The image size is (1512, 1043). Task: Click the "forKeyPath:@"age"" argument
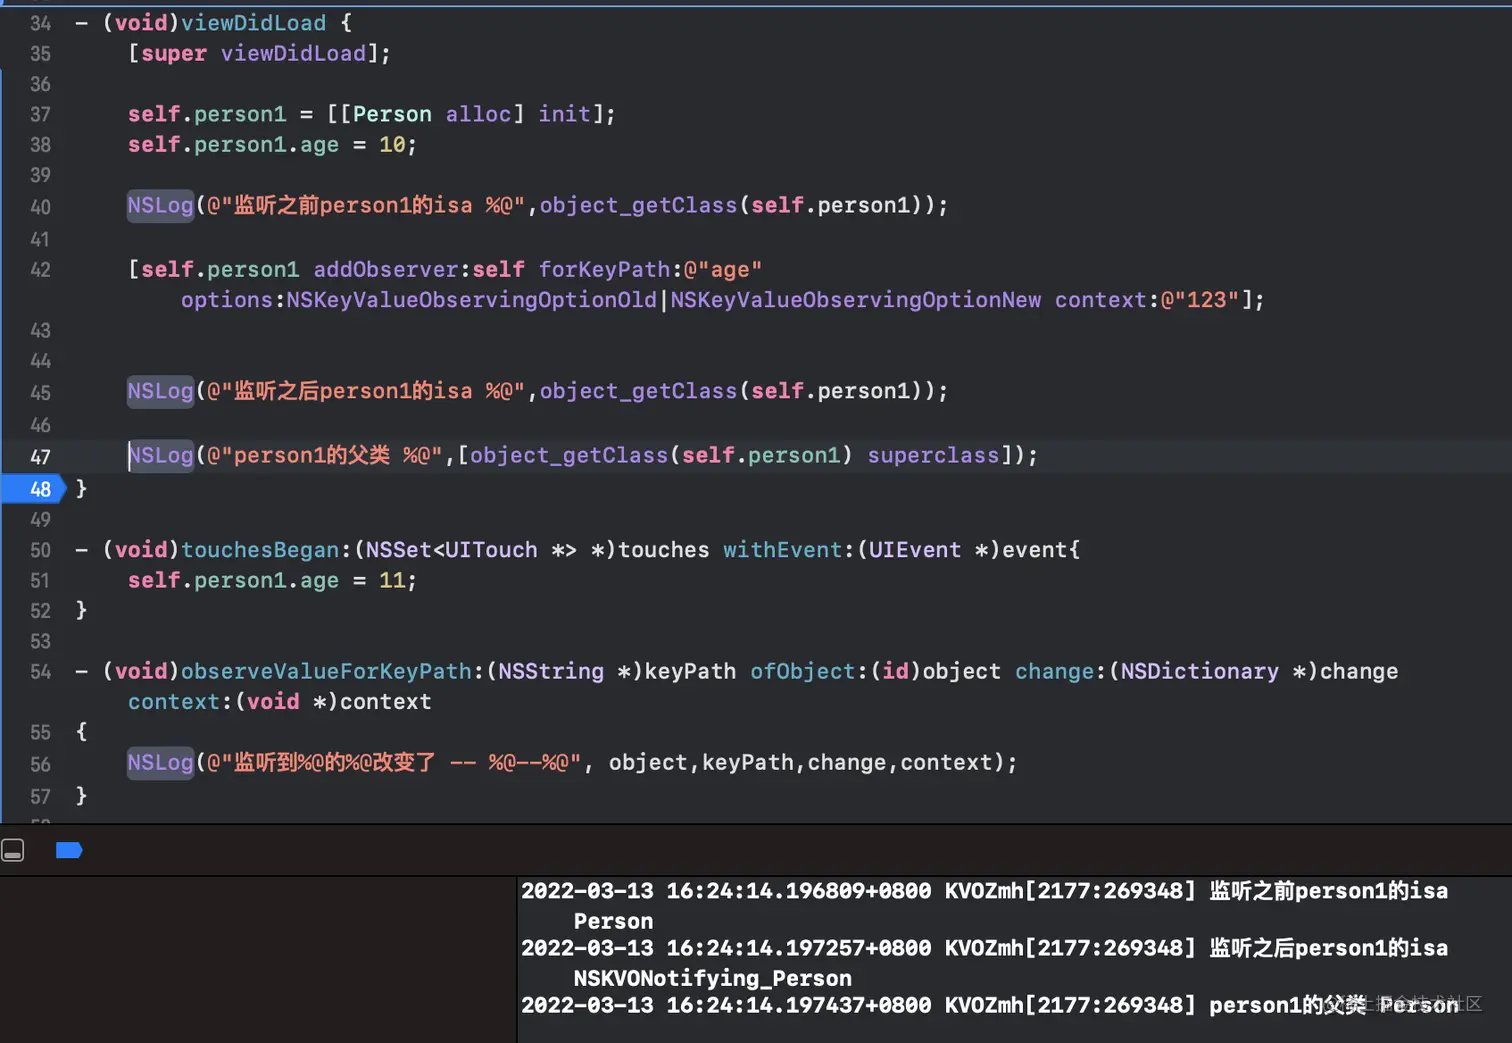pyautogui.click(x=650, y=269)
